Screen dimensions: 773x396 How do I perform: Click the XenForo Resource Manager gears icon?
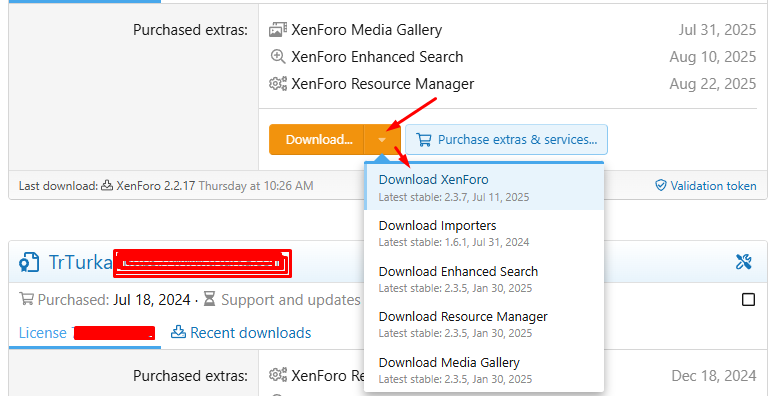tap(278, 84)
